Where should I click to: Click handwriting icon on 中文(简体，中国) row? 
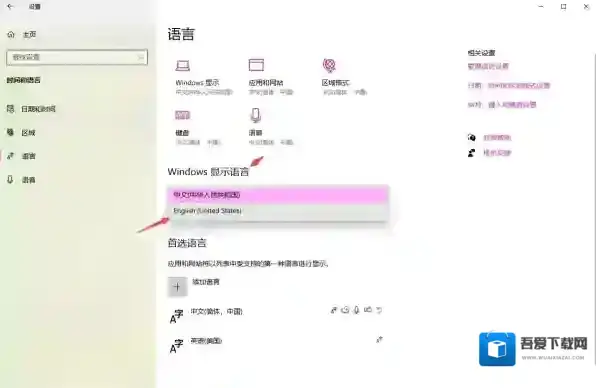(368, 310)
